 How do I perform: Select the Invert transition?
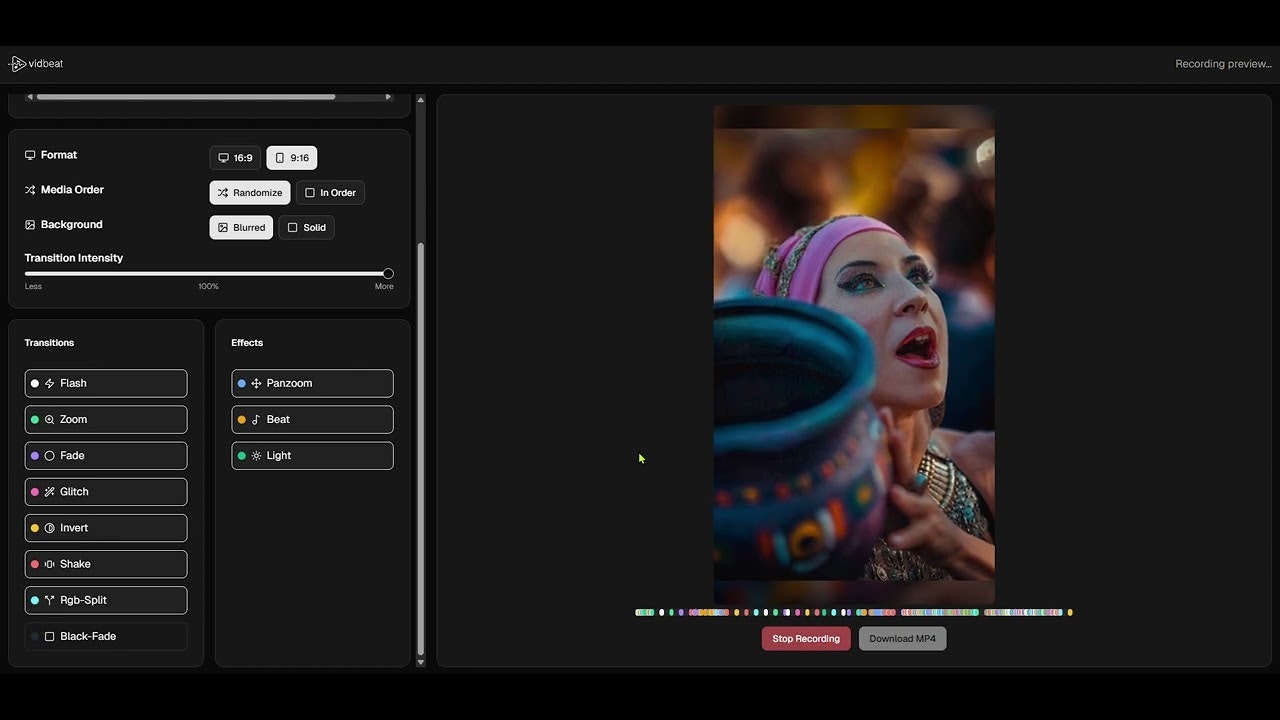click(x=105, y=527)
